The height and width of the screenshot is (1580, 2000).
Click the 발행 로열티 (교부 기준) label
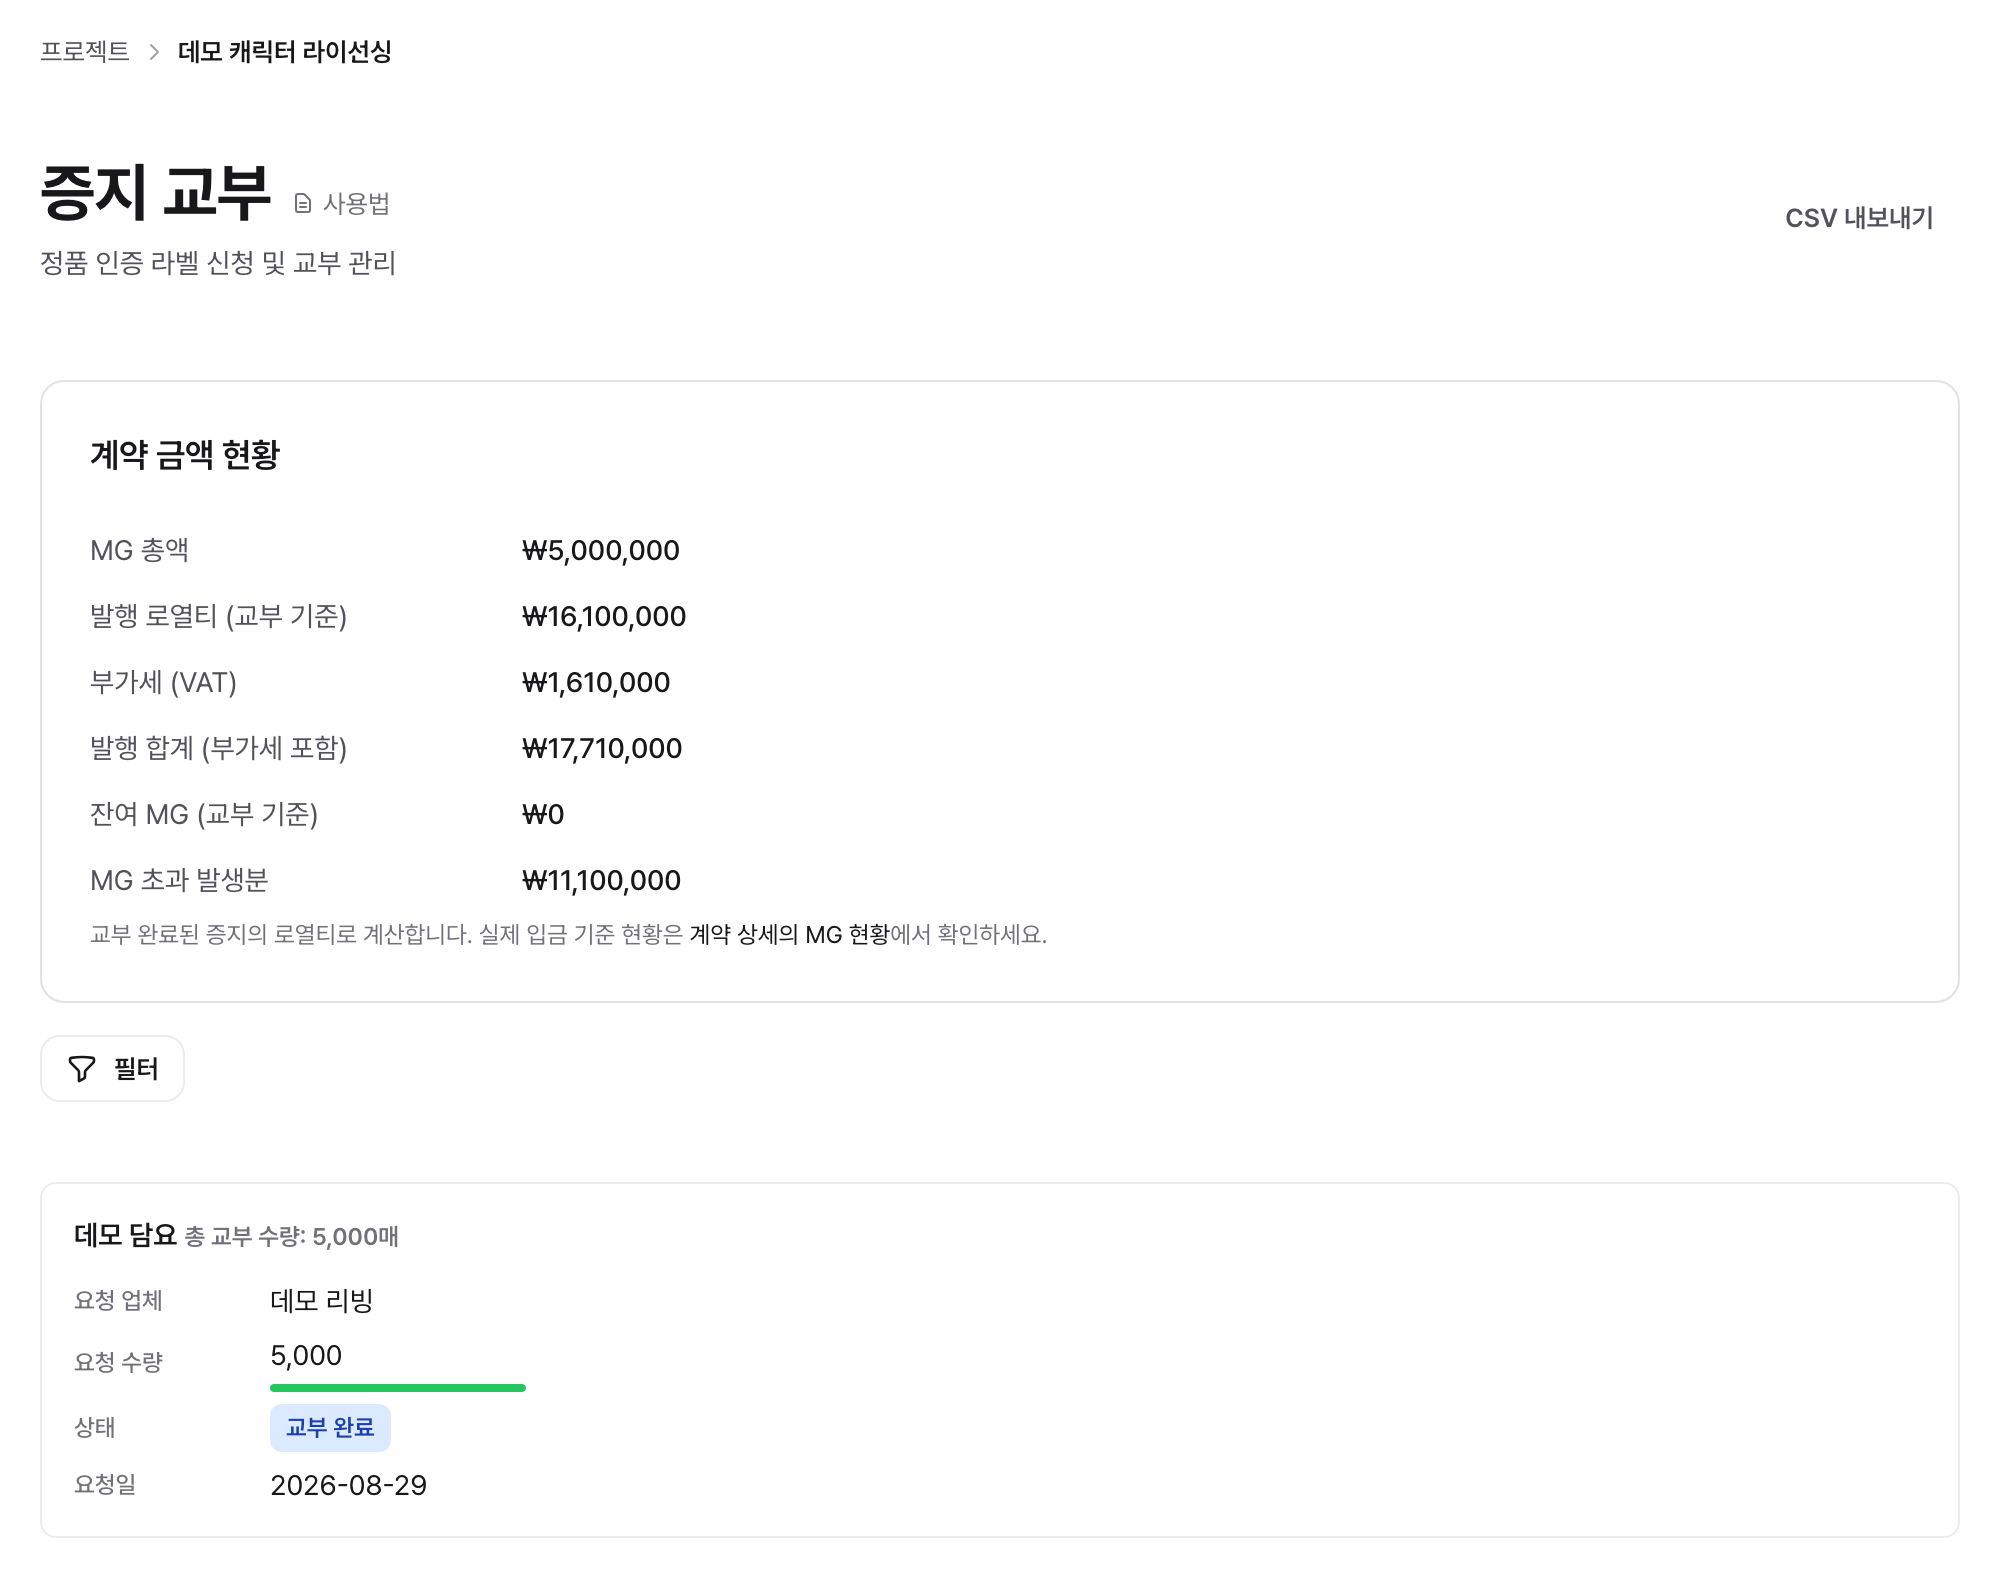click(218, 616)
